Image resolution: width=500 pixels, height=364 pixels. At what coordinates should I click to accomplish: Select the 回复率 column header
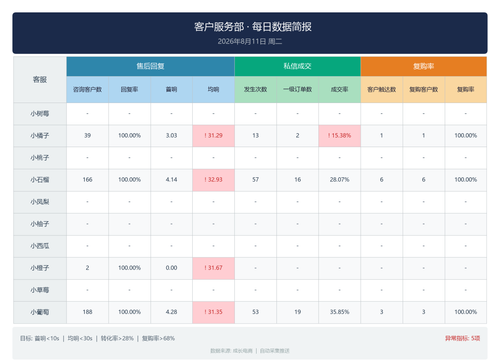tap(129, 89)
